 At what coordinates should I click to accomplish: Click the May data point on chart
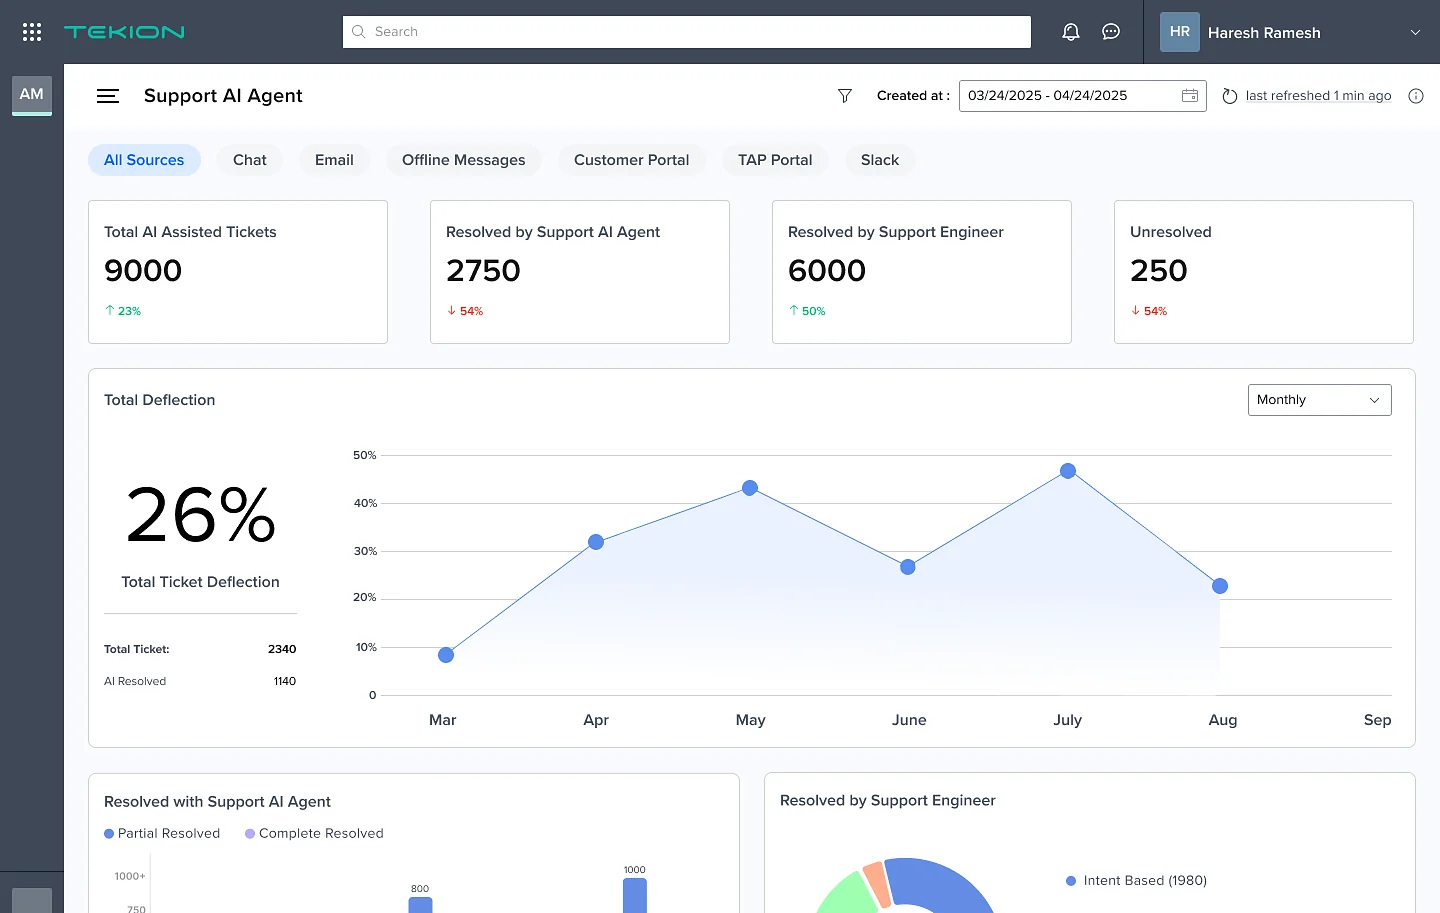(750, 488)
